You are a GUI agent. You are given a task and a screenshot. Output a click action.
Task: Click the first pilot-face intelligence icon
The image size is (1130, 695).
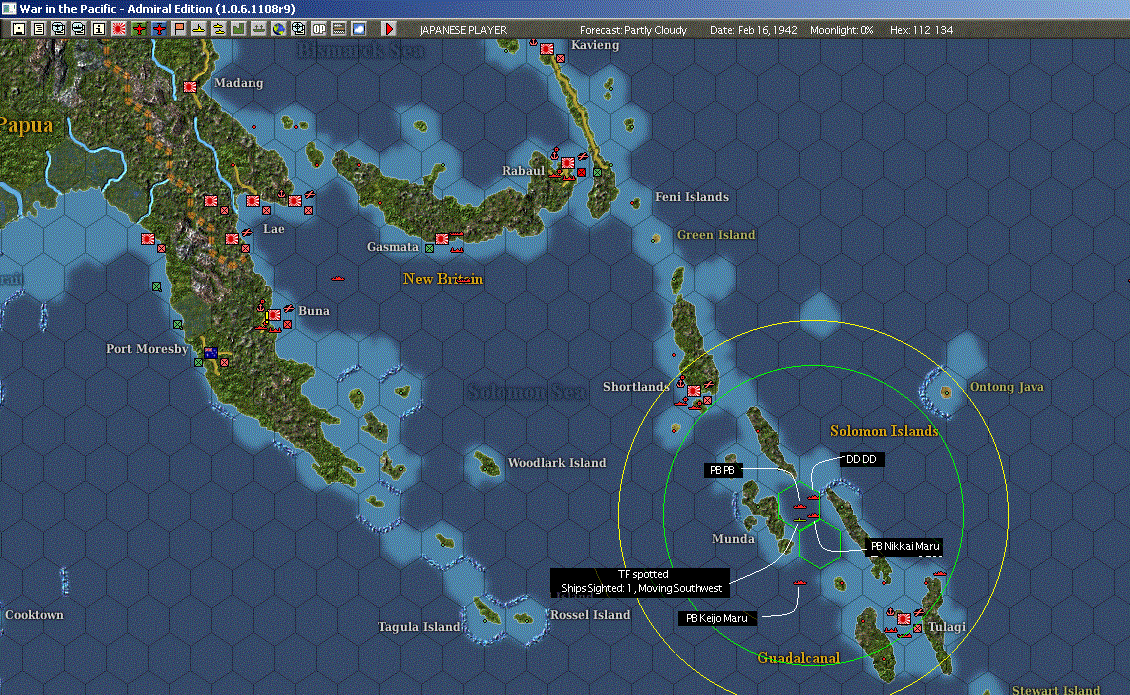58,29
